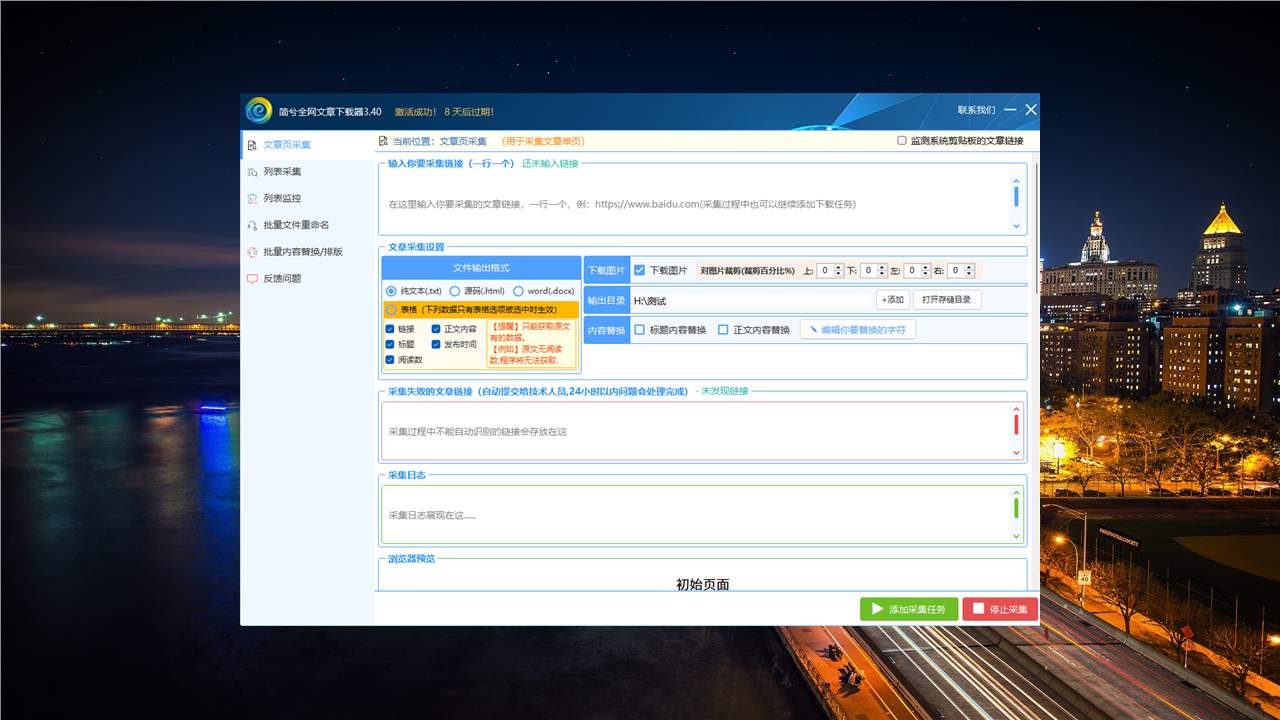The image size is (1280, 720).
Task: Click the 反馈问题 chat bubble icon
Action: point(252,279)
